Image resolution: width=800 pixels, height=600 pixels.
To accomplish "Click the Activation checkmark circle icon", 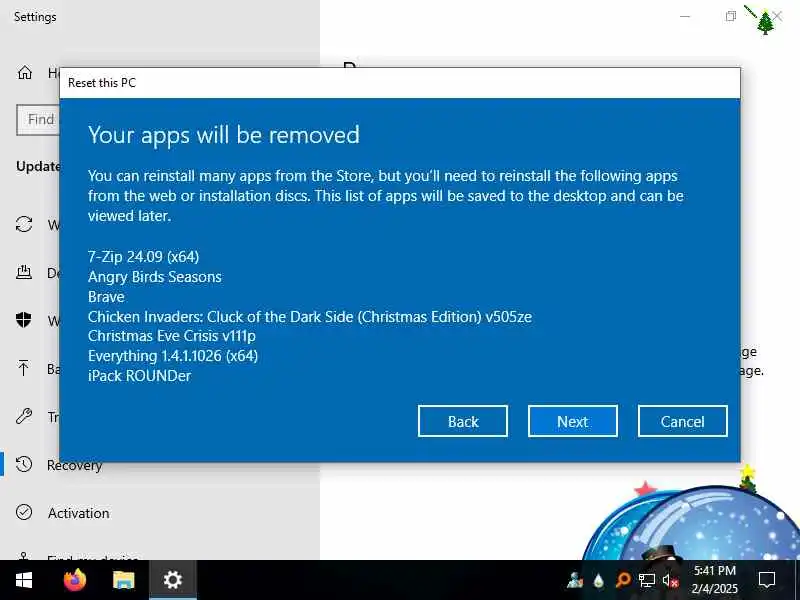I will point(24,512).
